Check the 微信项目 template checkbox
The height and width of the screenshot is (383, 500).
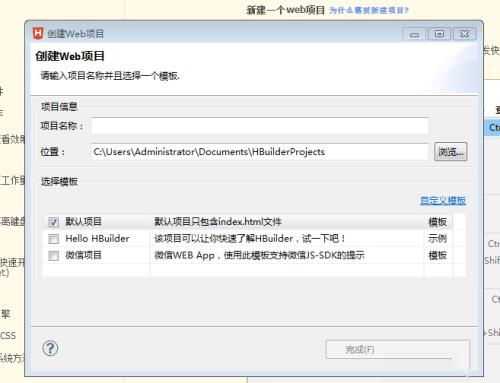pyautogui.click(x=54, y=256)
